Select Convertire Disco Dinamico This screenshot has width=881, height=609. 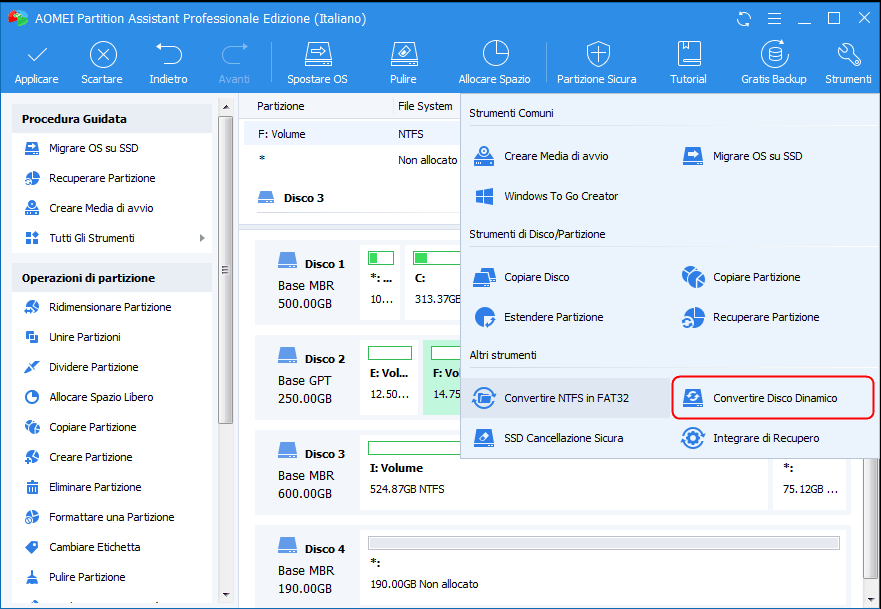pyautogui.click(x=773, y=398)
